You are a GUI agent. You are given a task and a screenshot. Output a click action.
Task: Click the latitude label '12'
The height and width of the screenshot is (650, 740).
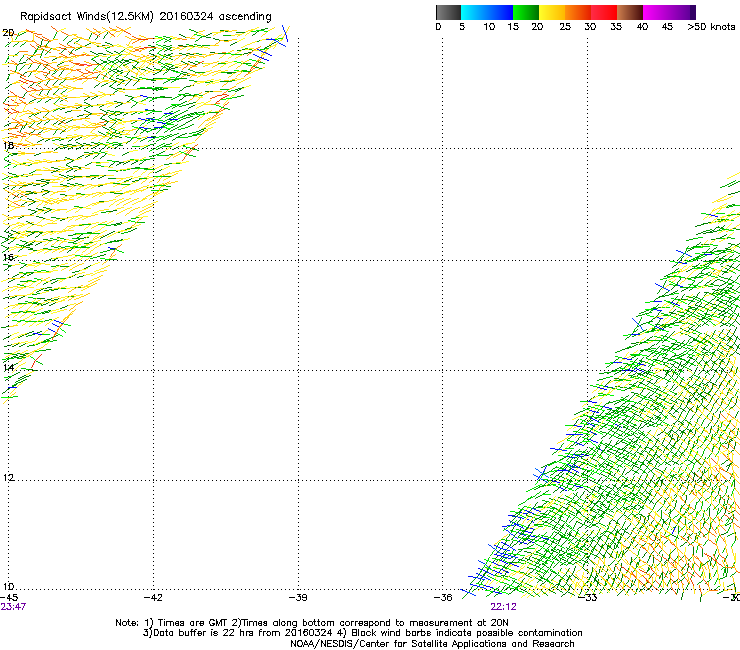tap(8, 478)
